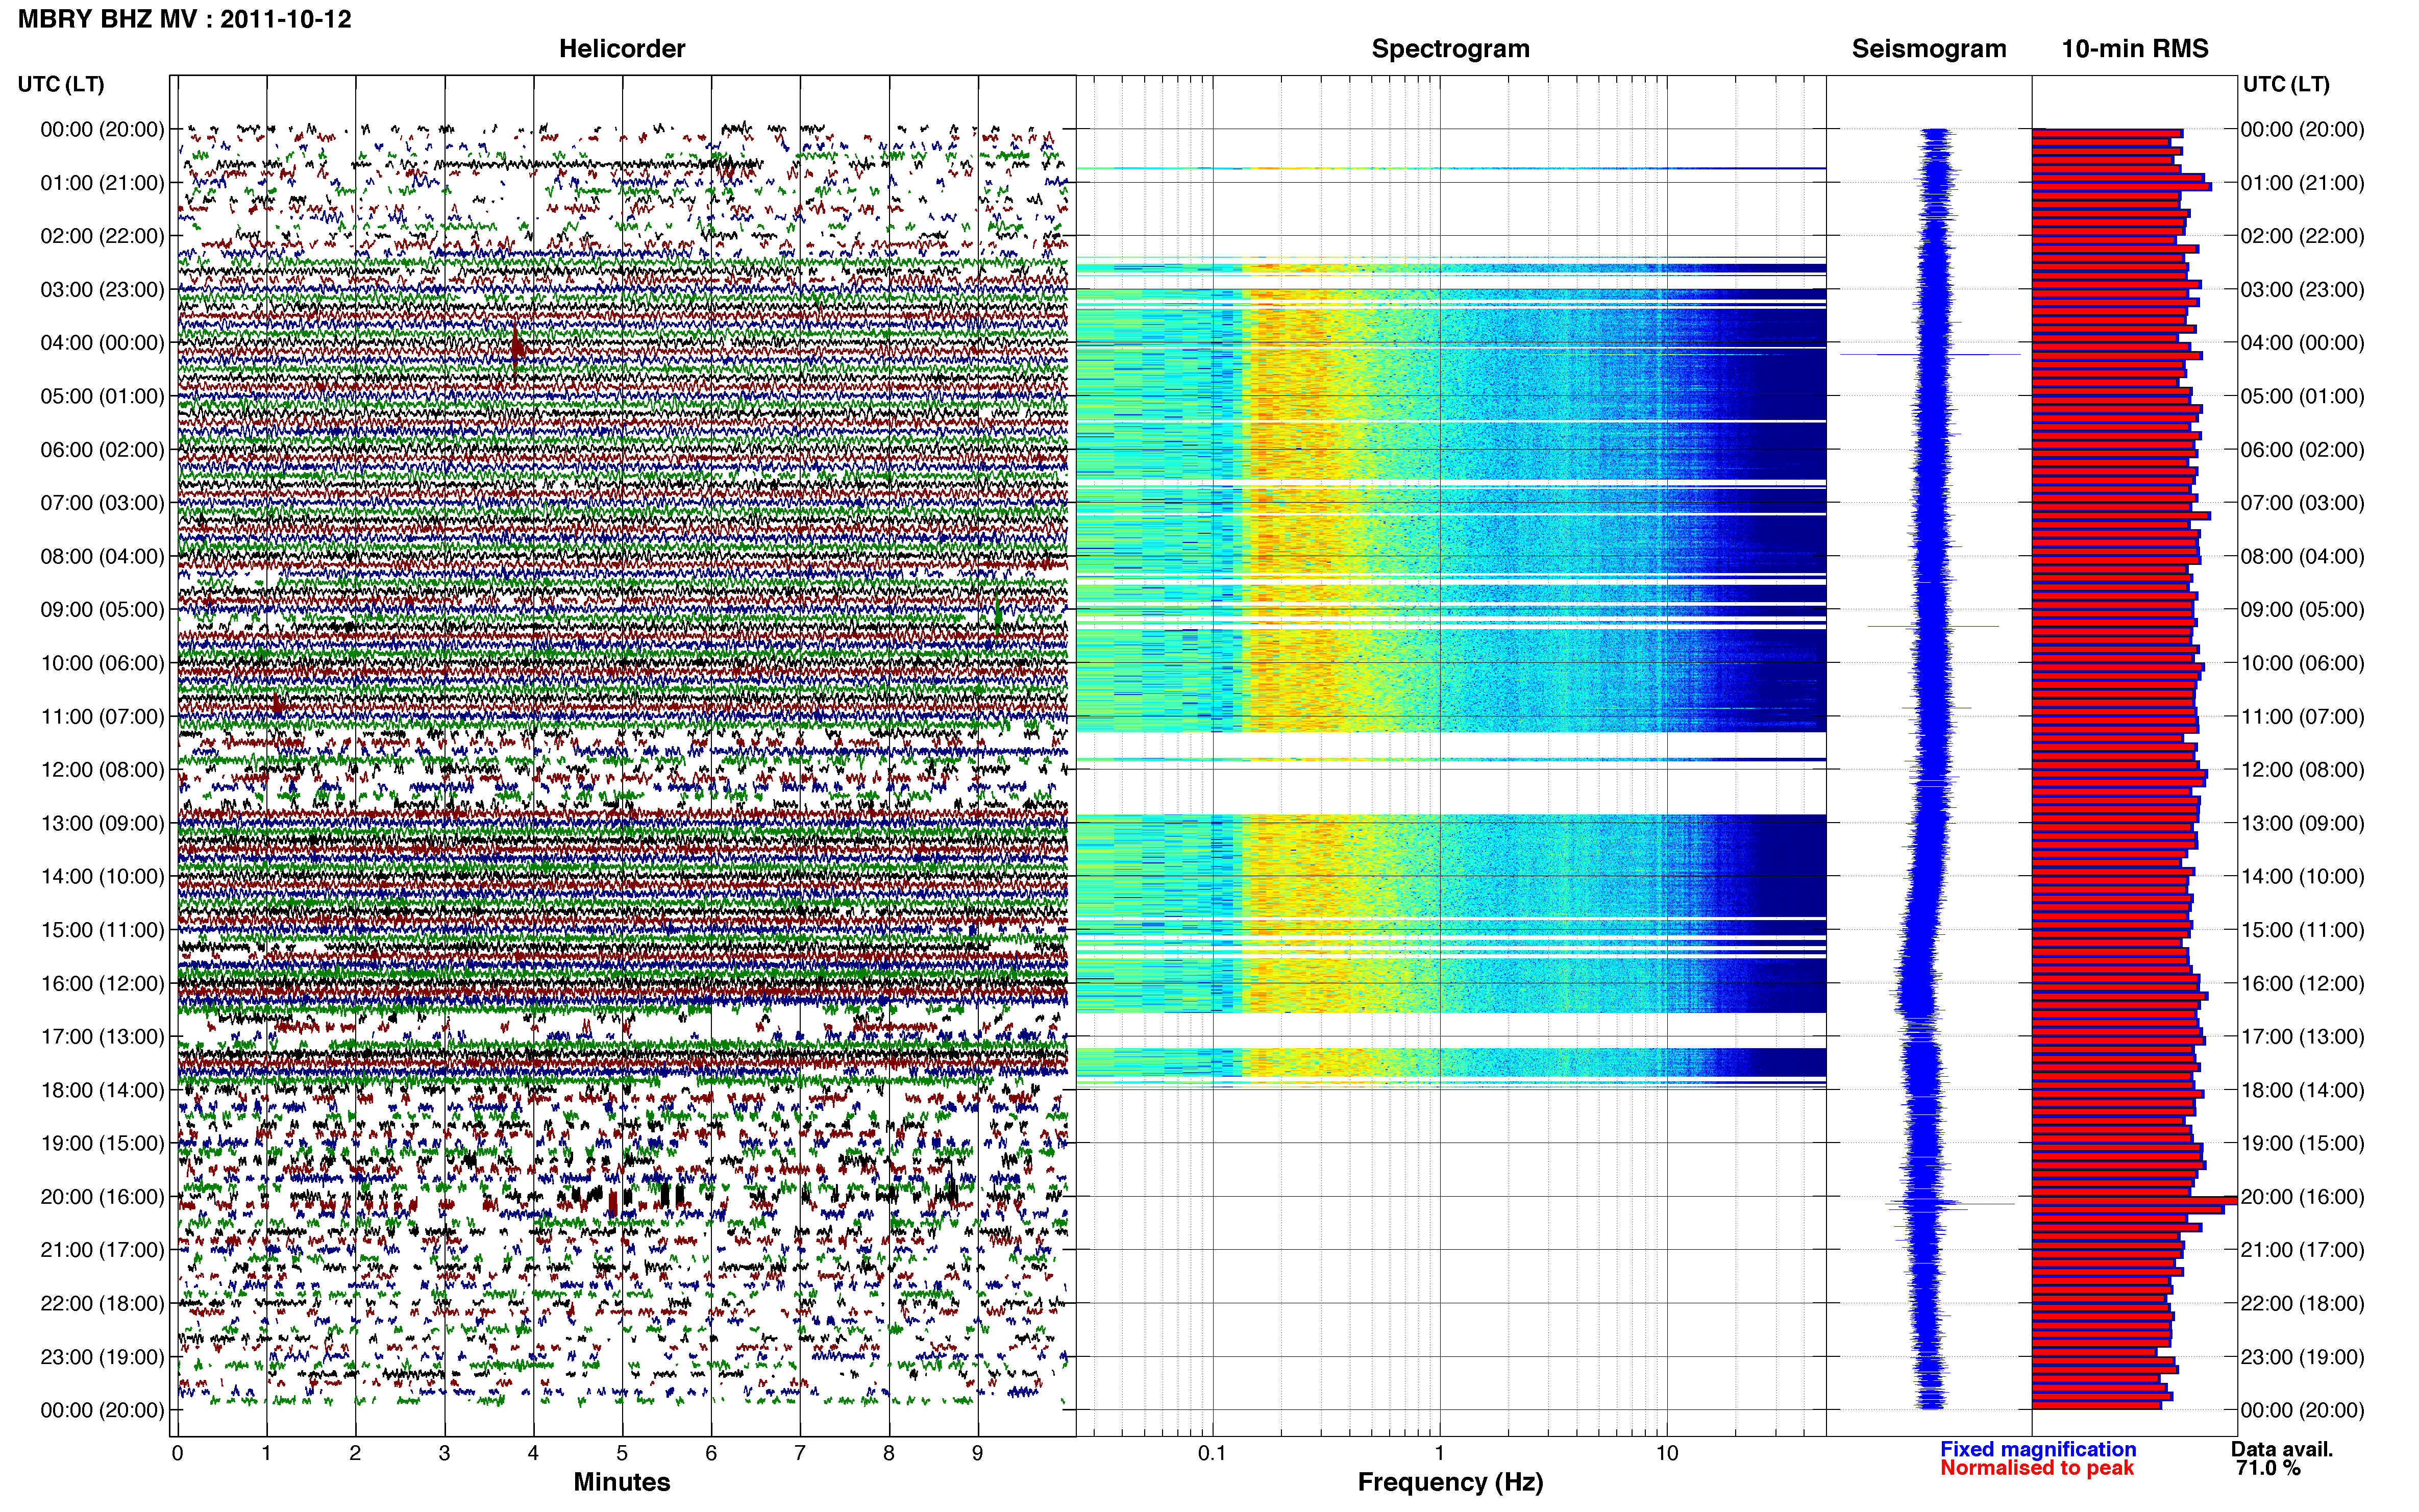Click '15:00 (11:00)' on the right time axis

coord(2303,930)
